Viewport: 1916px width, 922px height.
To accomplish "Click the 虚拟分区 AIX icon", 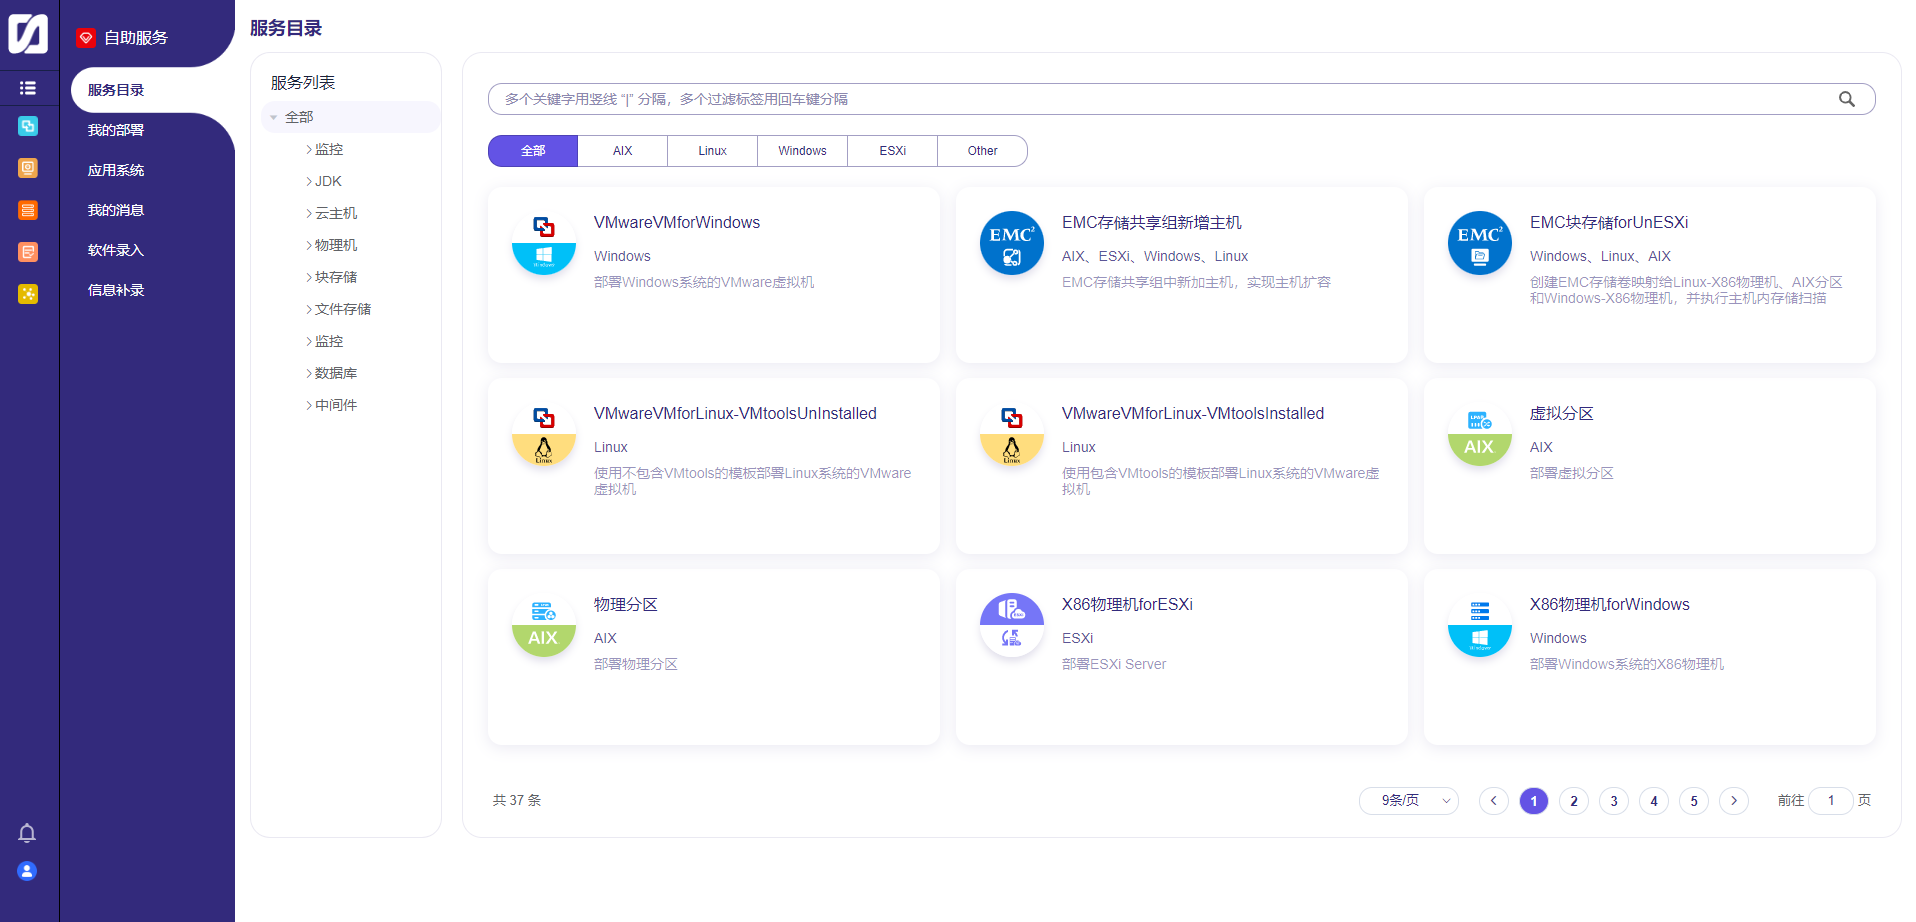I will (1479, 434).
